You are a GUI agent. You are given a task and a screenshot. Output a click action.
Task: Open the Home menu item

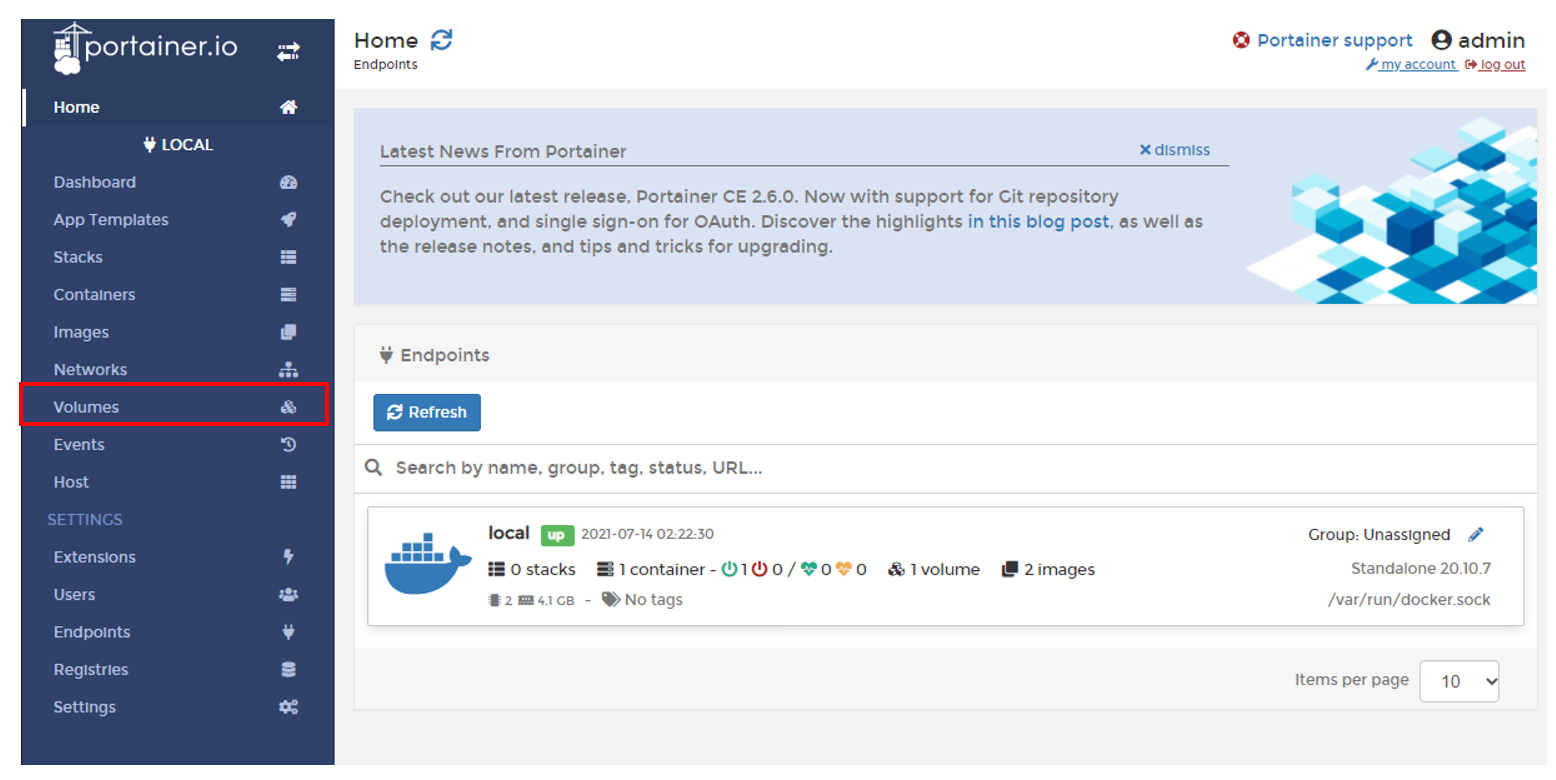pyautogui.click(x=178, y=107)
